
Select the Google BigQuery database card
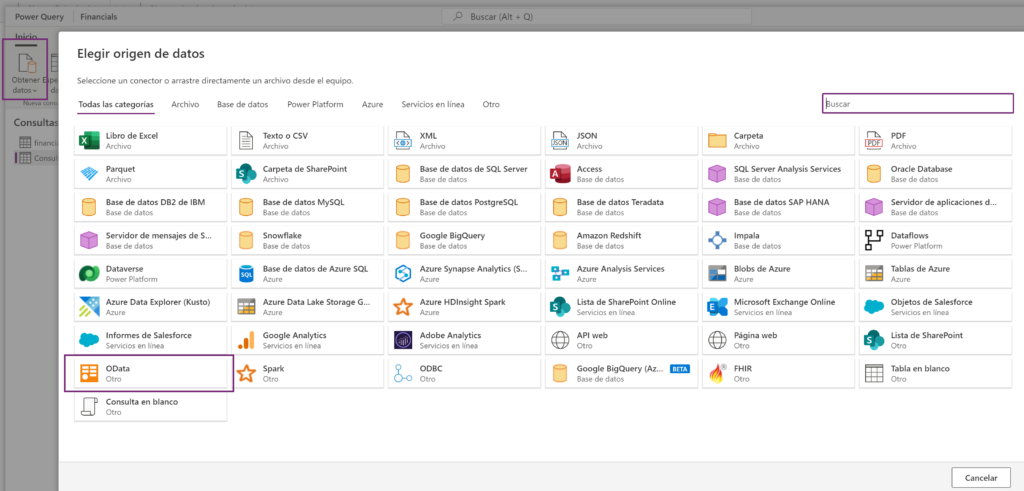pos(464,240)
